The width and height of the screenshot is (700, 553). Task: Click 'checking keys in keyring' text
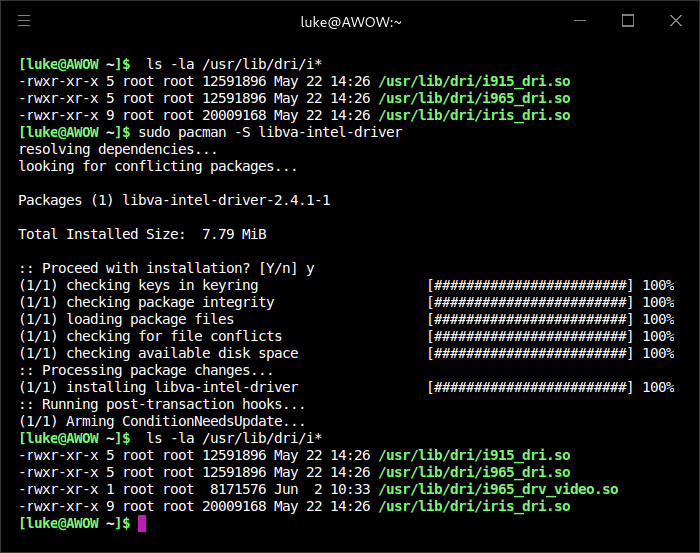[162, 285]
